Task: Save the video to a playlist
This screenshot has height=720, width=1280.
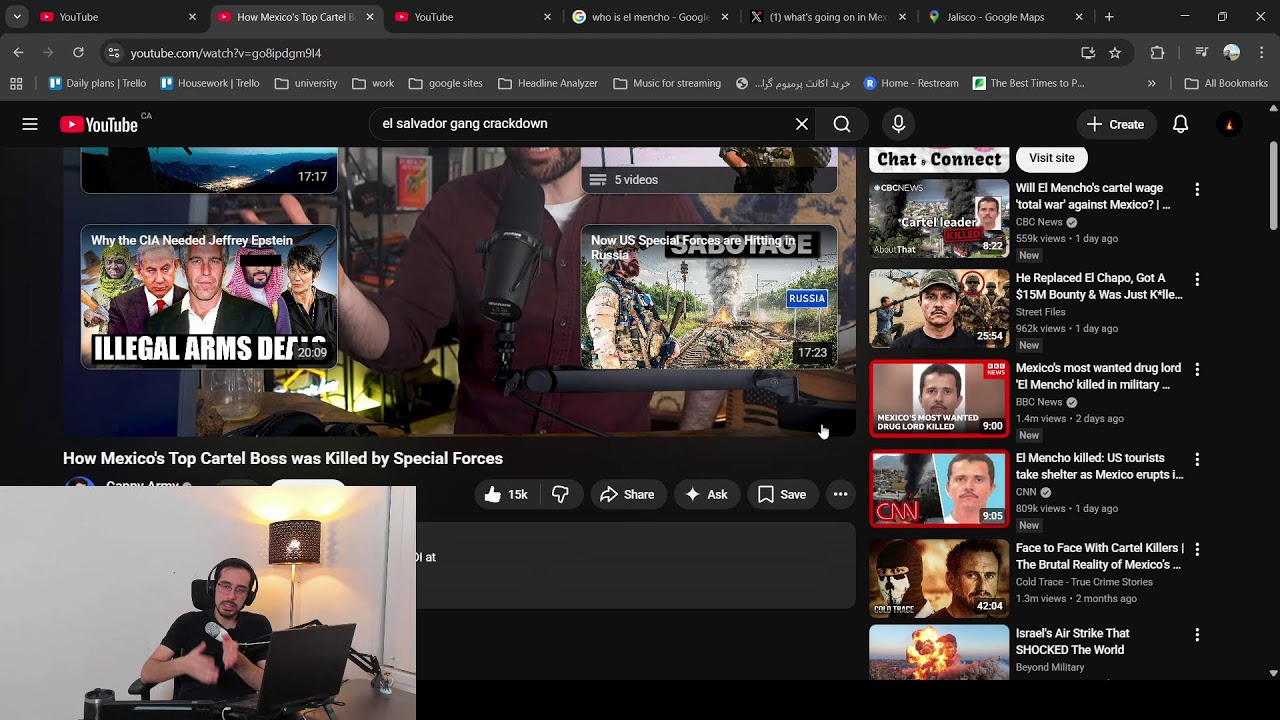Action: tap(781, 494)
